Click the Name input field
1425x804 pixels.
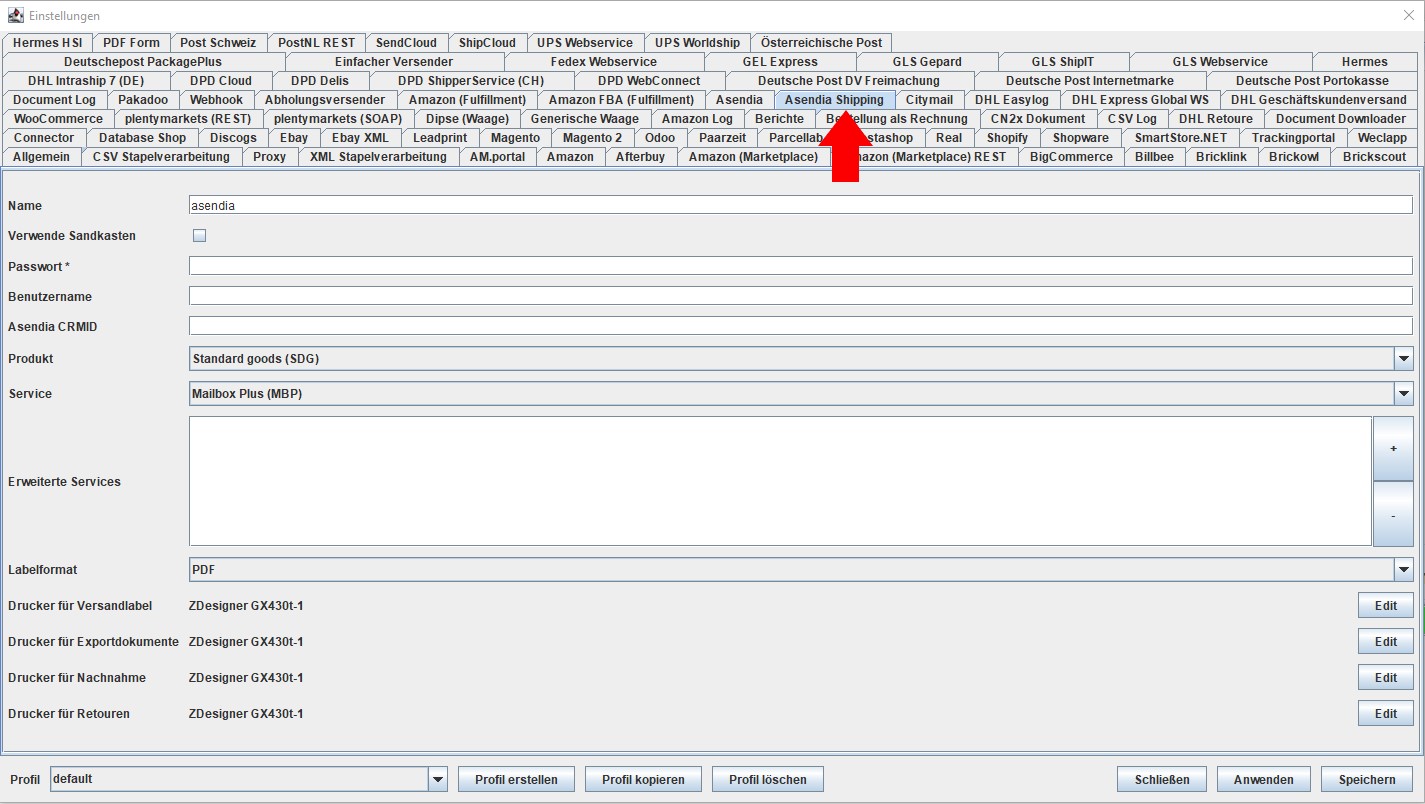[800, 205]
